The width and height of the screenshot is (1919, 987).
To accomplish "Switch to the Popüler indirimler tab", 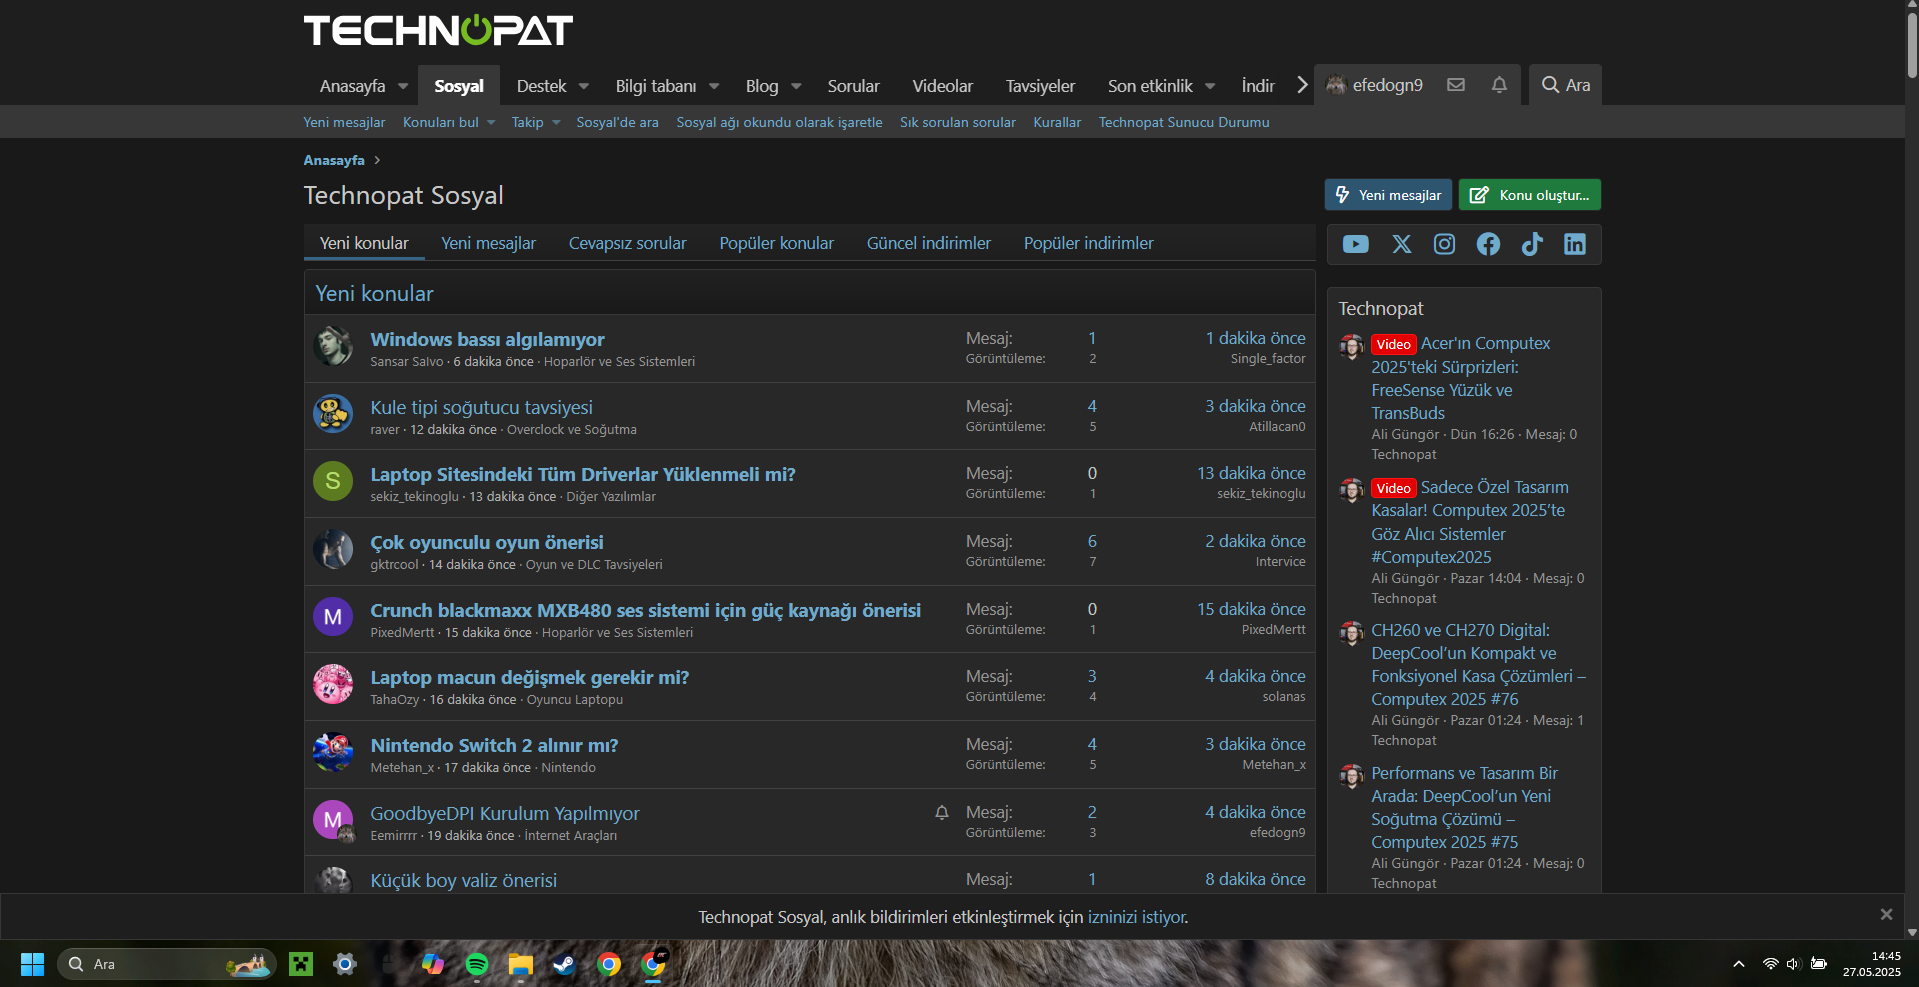I will pyautogui.click(x=1088, y=243).
